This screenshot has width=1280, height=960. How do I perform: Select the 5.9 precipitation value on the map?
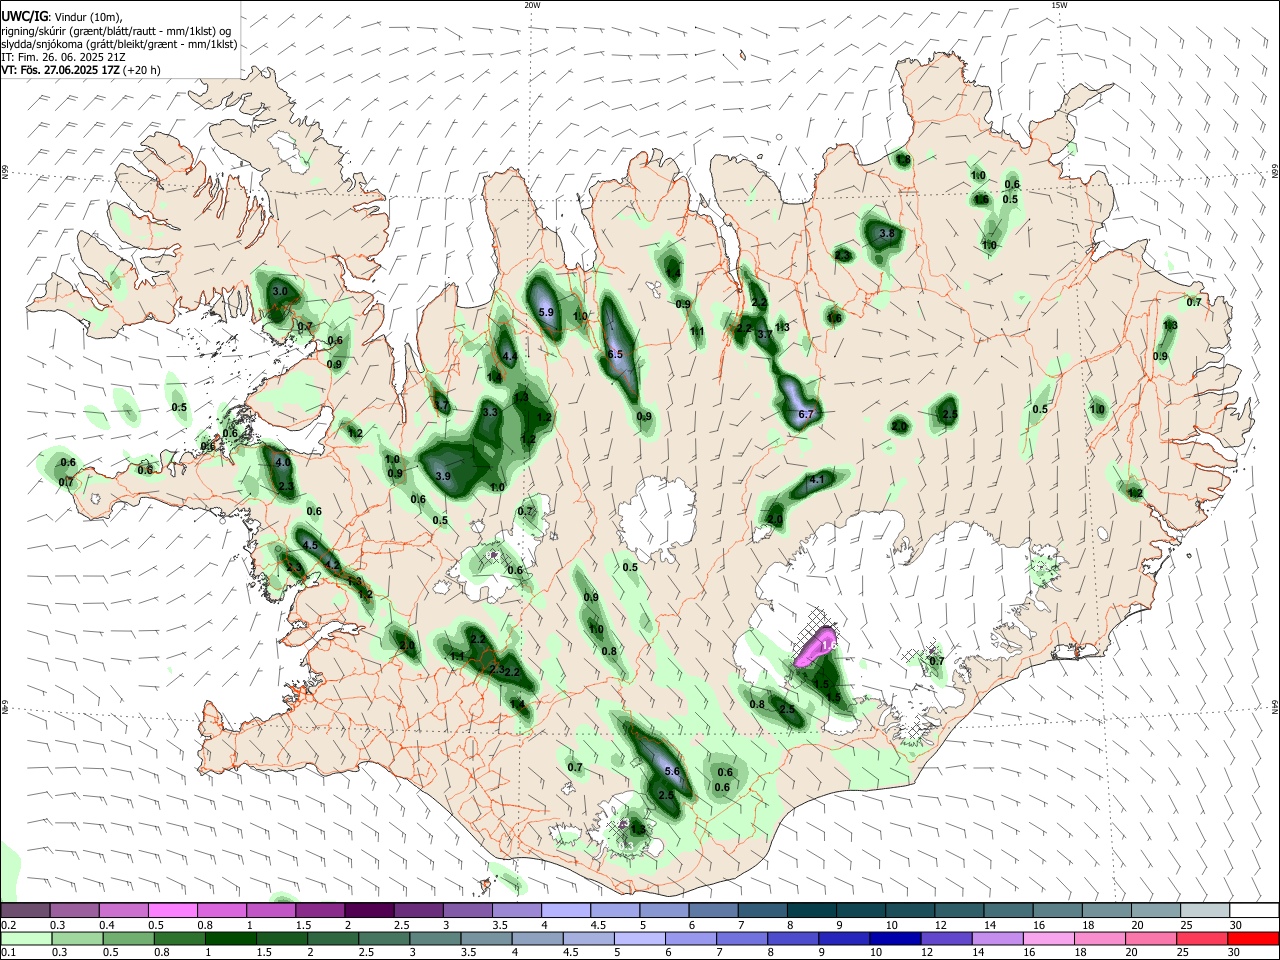click(x=546, y=312)
